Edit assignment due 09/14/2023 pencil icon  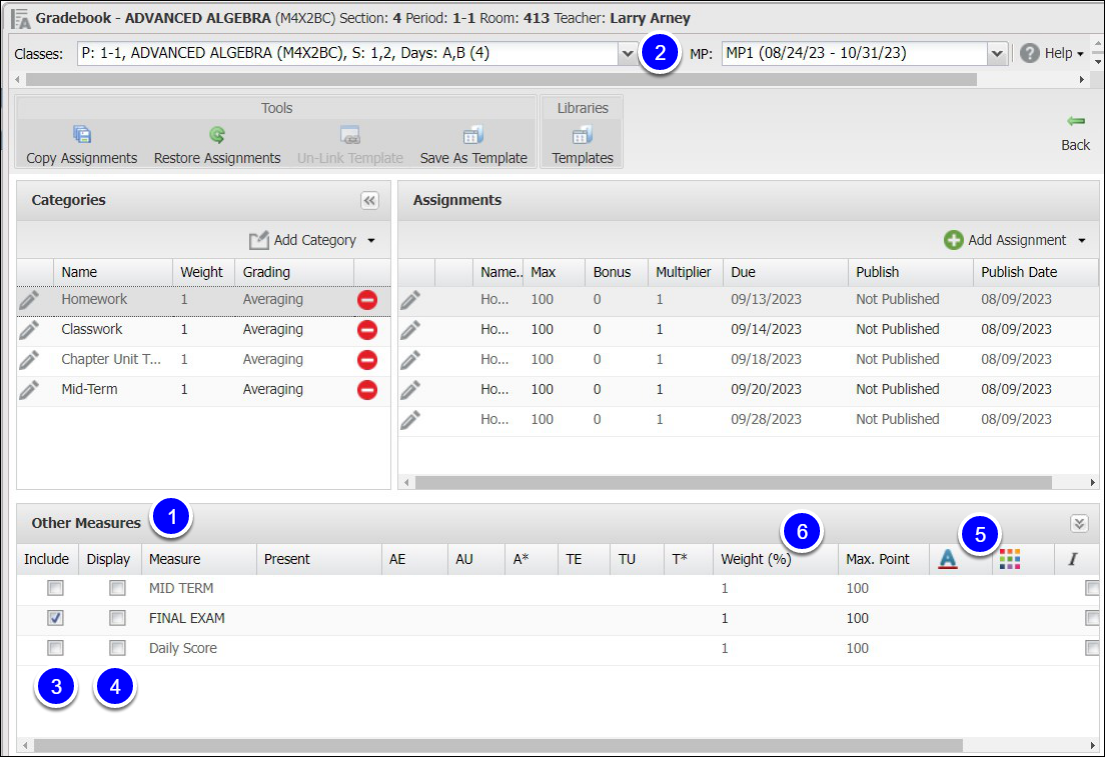point(410,330)
